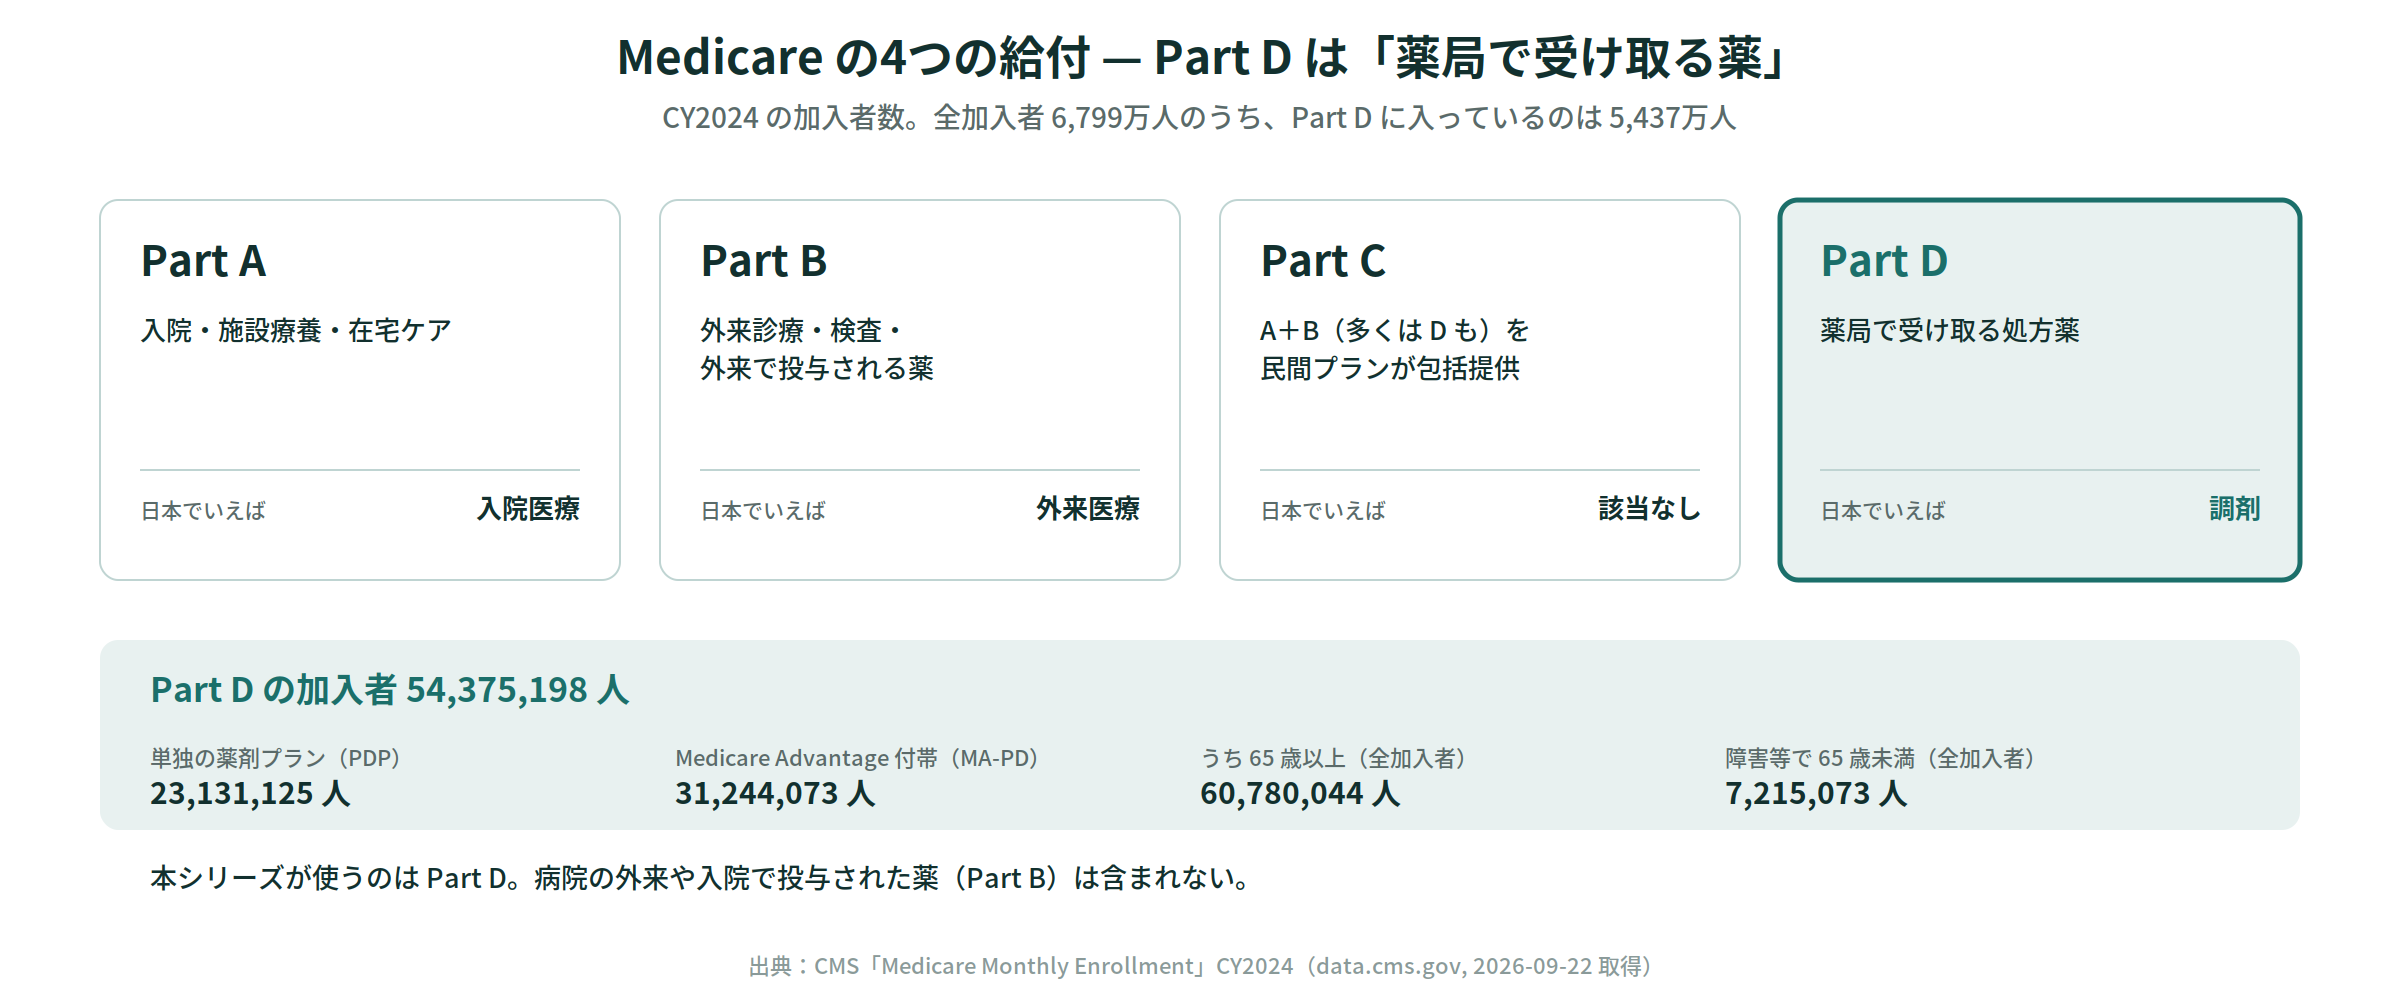This screenshot has height=1000, width=2400.
Task: Select the figure "23,131,125 人"
Action: pyautogui.click(x=250, y=793)
